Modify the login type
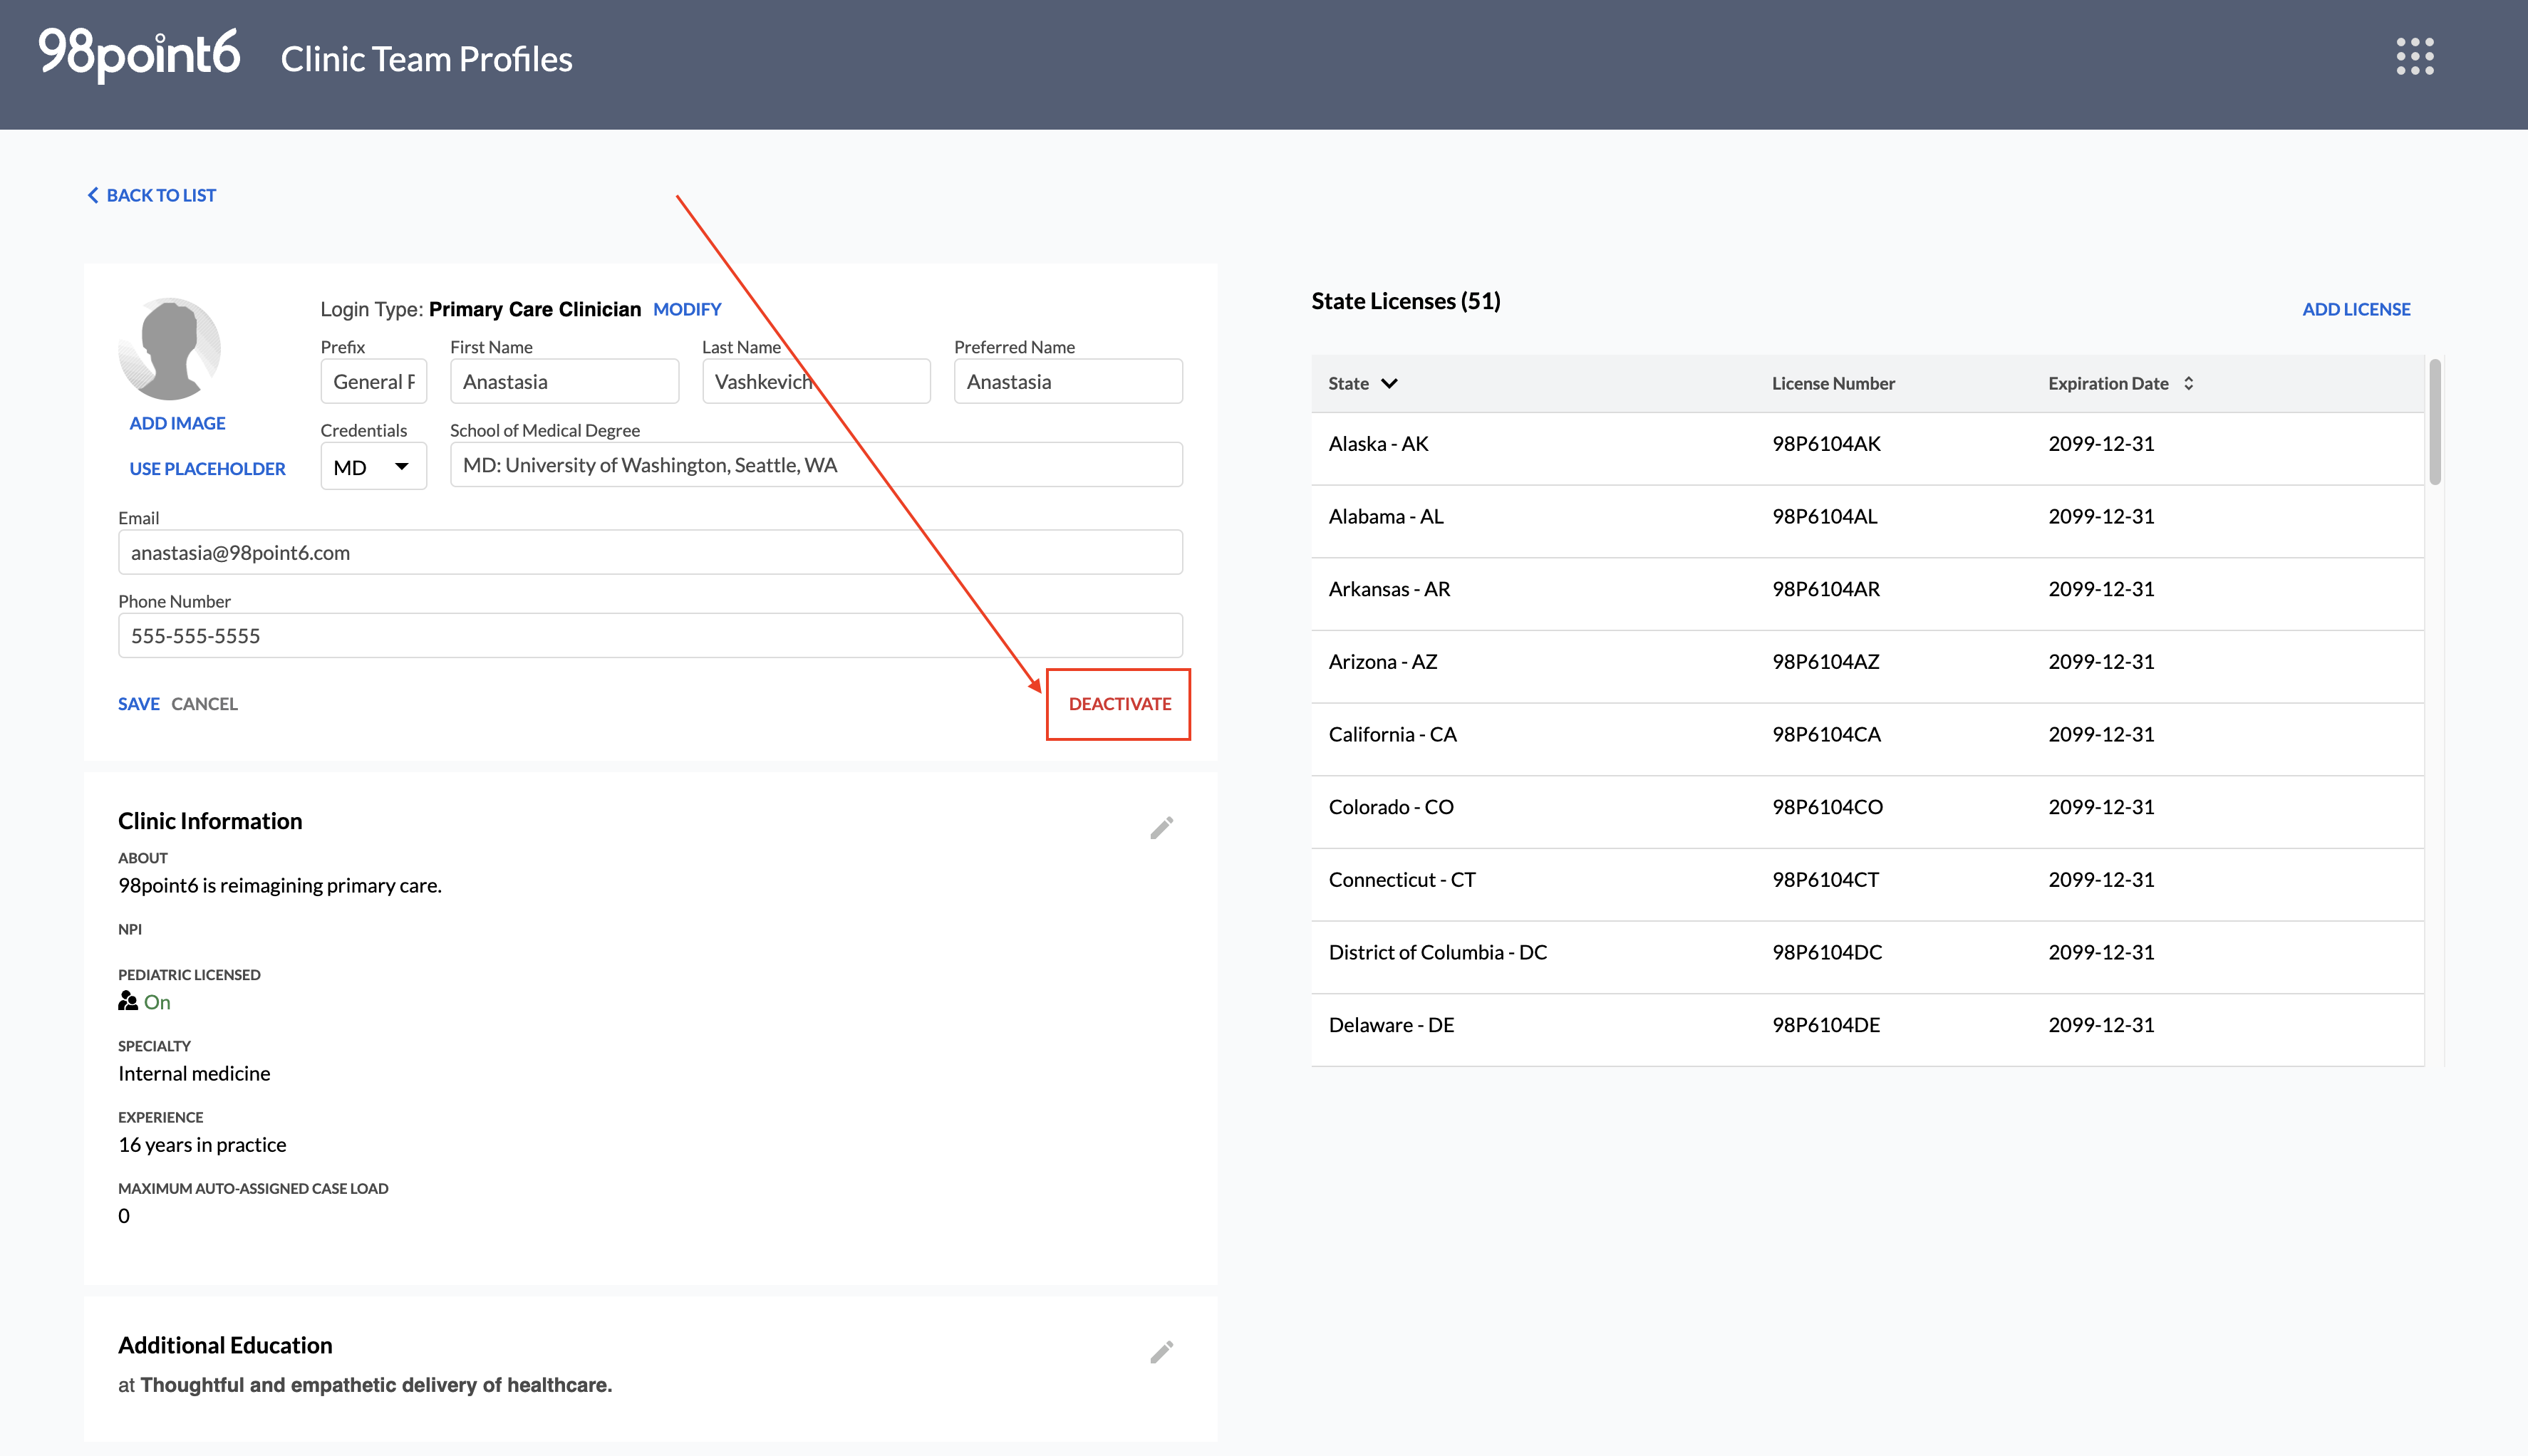 point(687,309)
